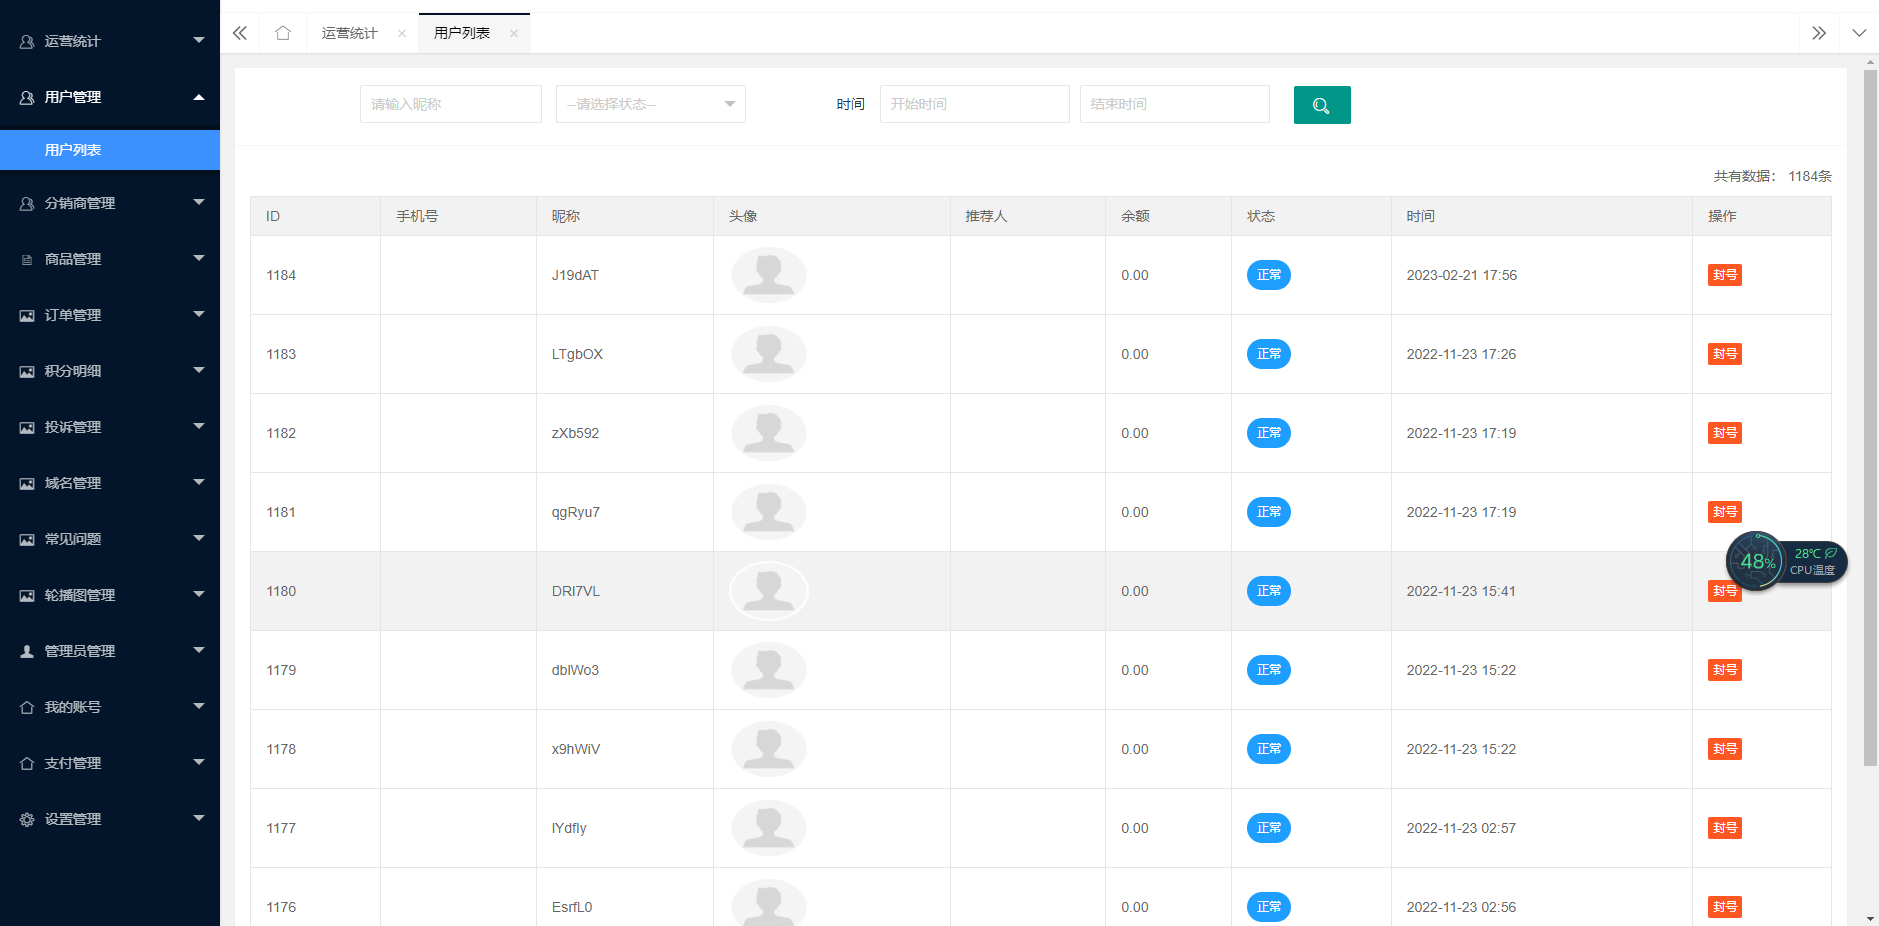Image resolution: width=1879 pixels, height=926 pixels.
Task: Click the 订单管理 sidebar icon
Action: (x=27, y=315)
